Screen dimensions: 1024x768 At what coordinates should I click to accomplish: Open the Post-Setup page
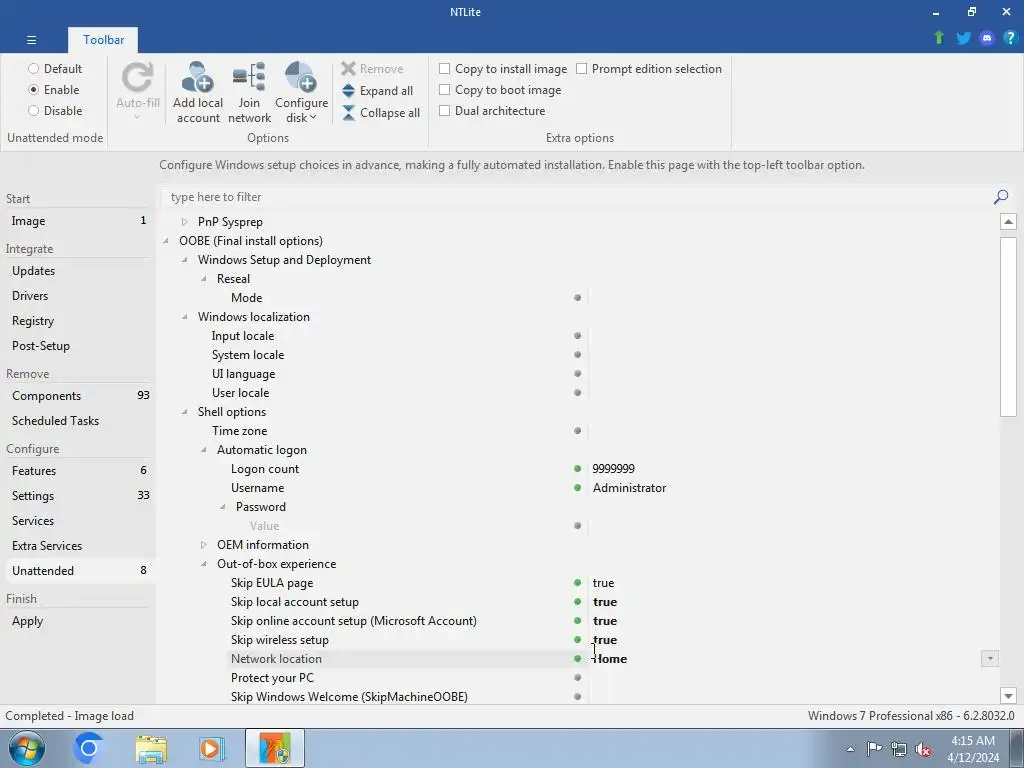pyautogui.click(x=78, y=346)
